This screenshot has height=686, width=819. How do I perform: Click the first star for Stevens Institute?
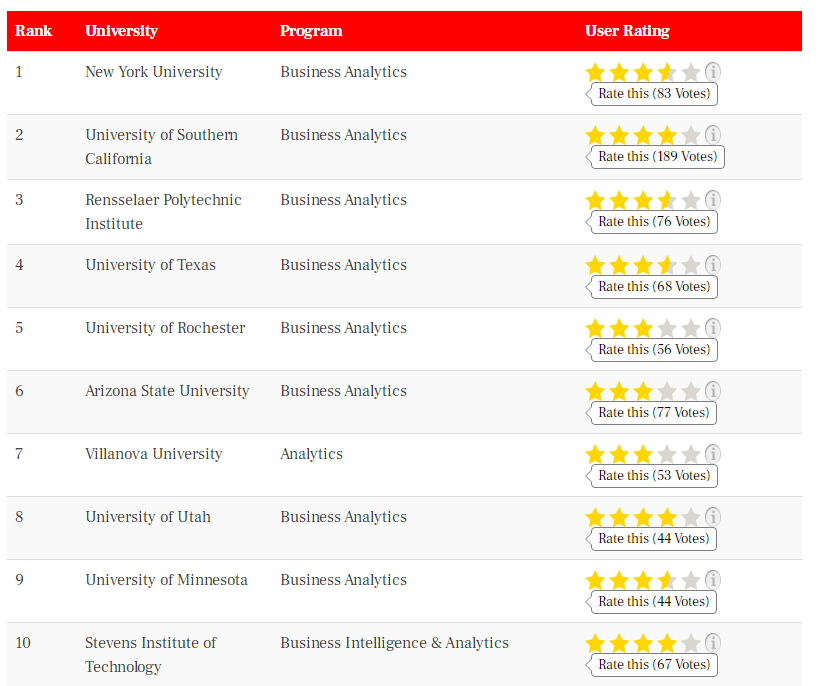click(x=595, y=644)
